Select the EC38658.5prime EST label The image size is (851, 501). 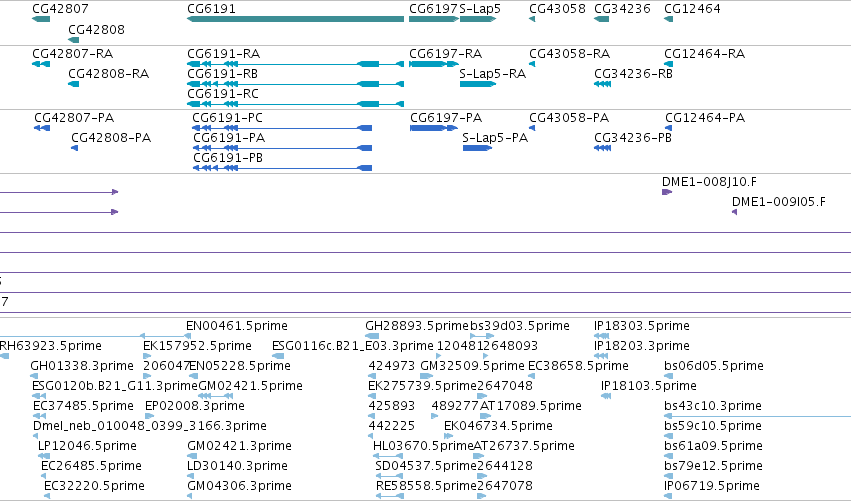pyautogui.click(x=579, y=366)
